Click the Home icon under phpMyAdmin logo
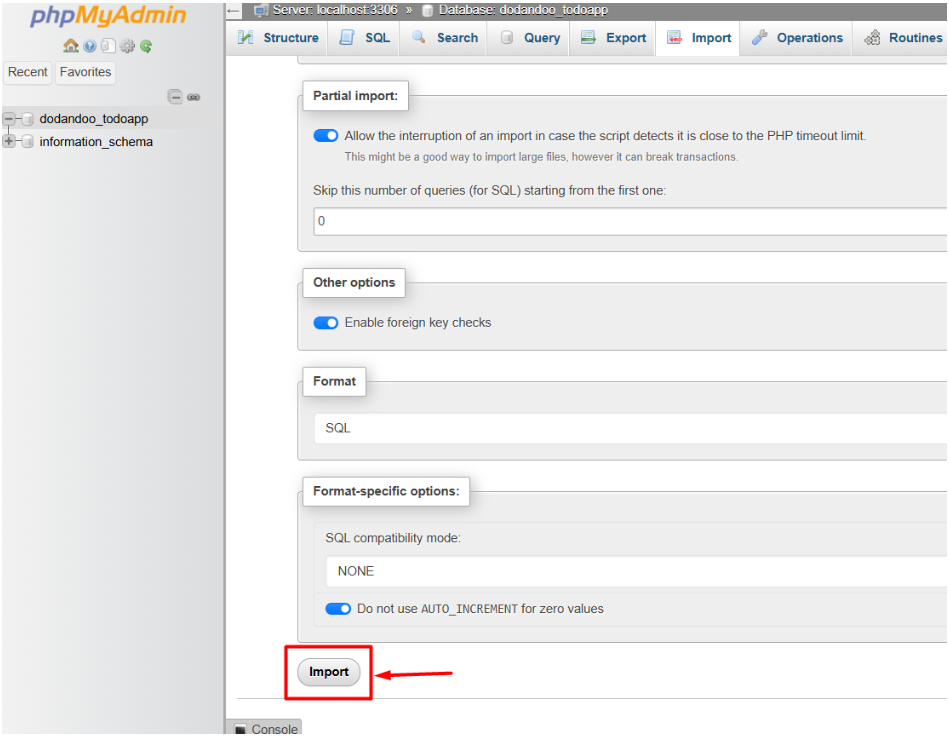 (x=70, y=46)
